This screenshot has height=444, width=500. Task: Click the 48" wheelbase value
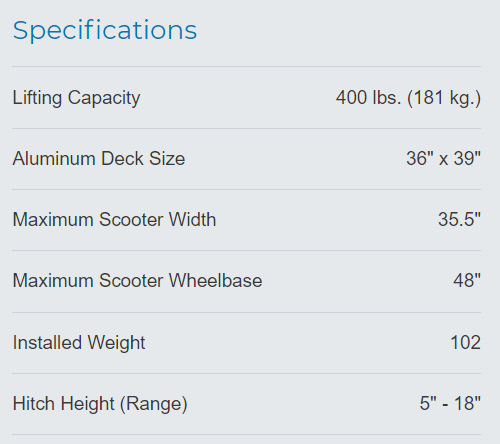click(467, 281)
